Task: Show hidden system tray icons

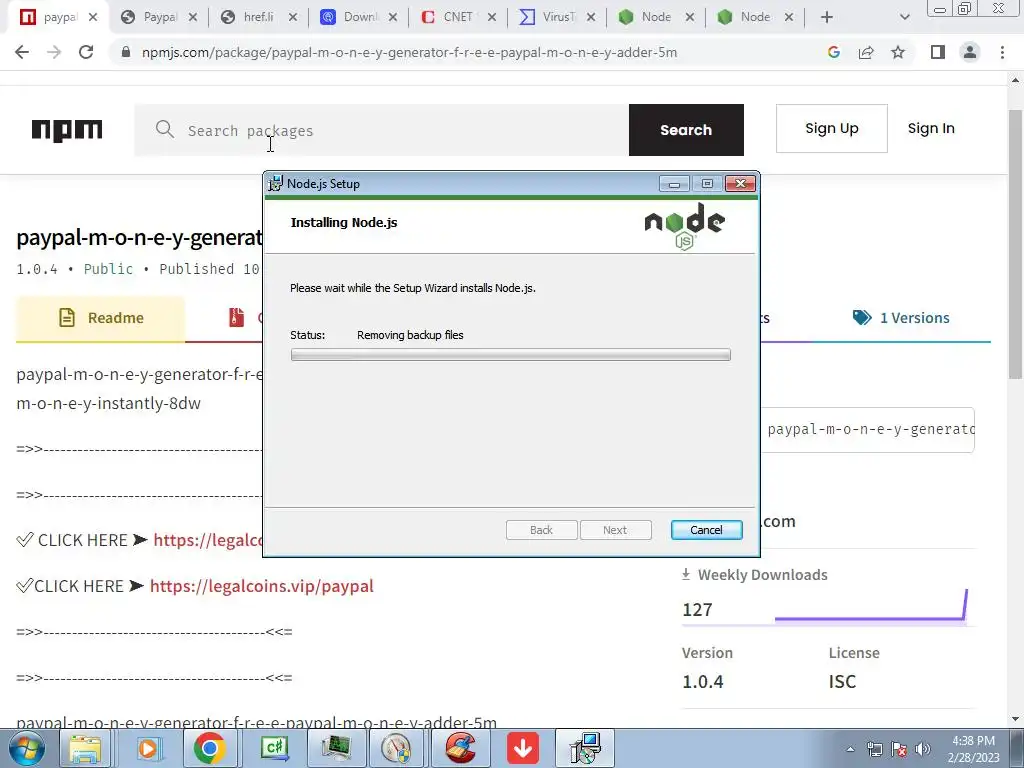Action: 850,750
